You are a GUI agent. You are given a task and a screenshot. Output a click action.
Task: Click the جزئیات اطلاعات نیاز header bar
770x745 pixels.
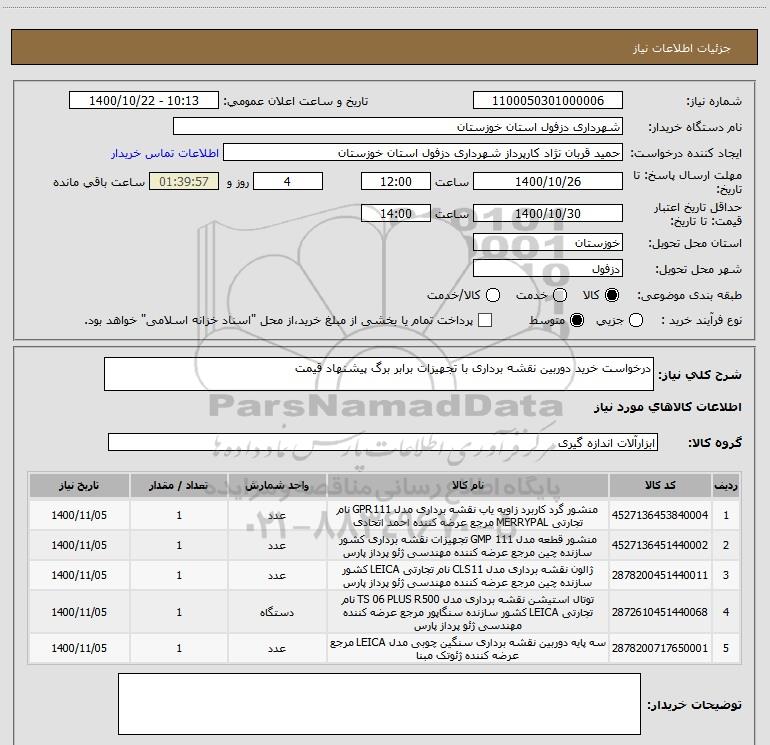coord(384,47)
